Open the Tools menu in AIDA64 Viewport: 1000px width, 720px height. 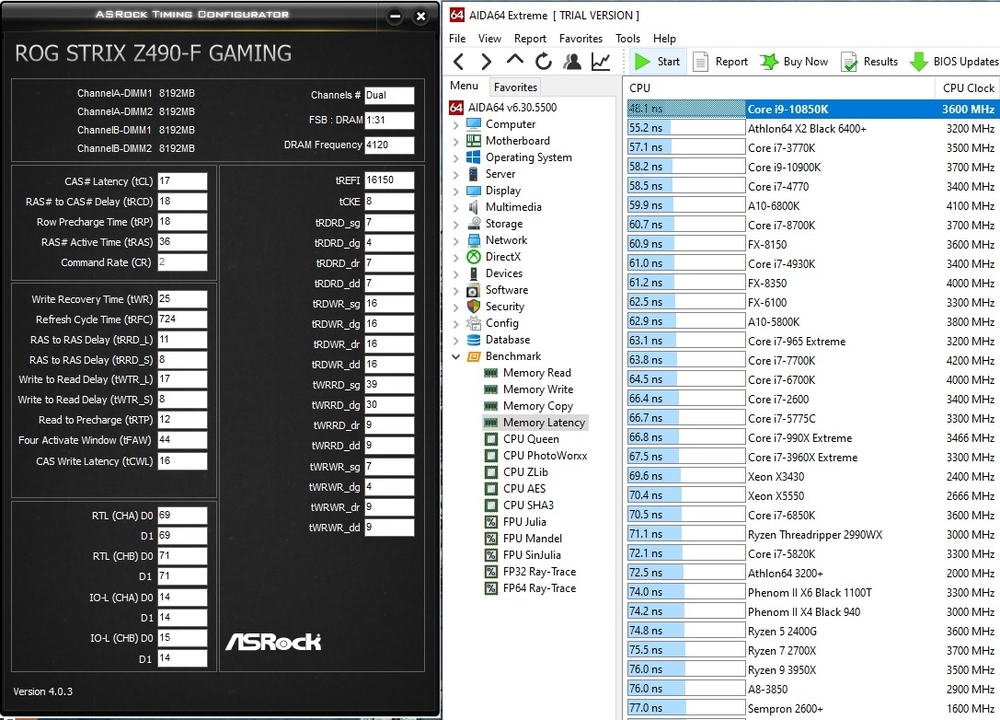[x=628, y=38]
